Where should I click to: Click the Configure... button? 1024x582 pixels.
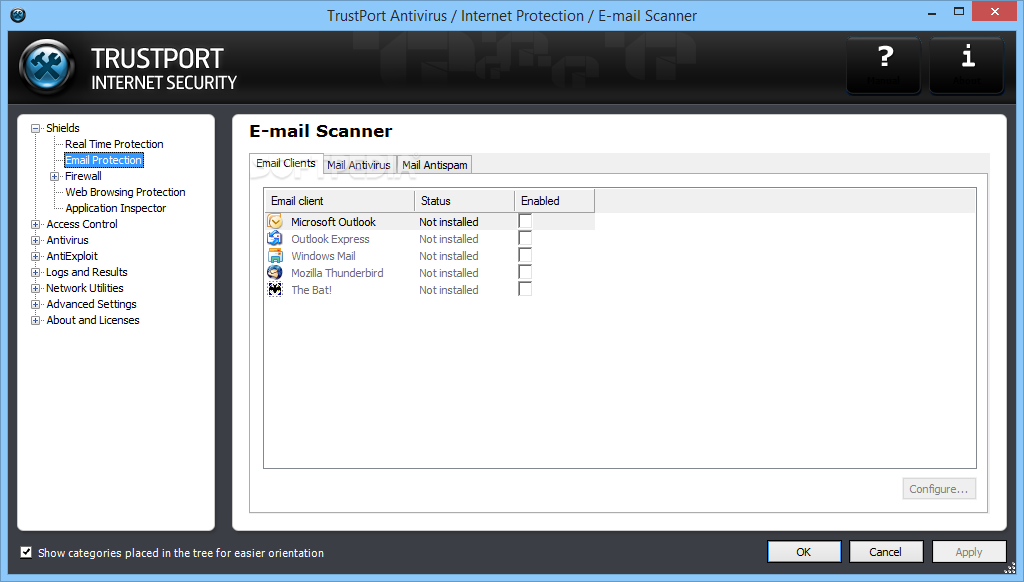(939, 489)
